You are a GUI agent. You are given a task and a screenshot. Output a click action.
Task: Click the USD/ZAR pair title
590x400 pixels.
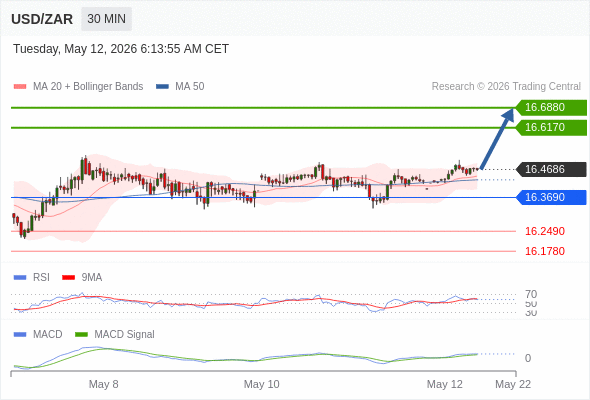point(42,19)
